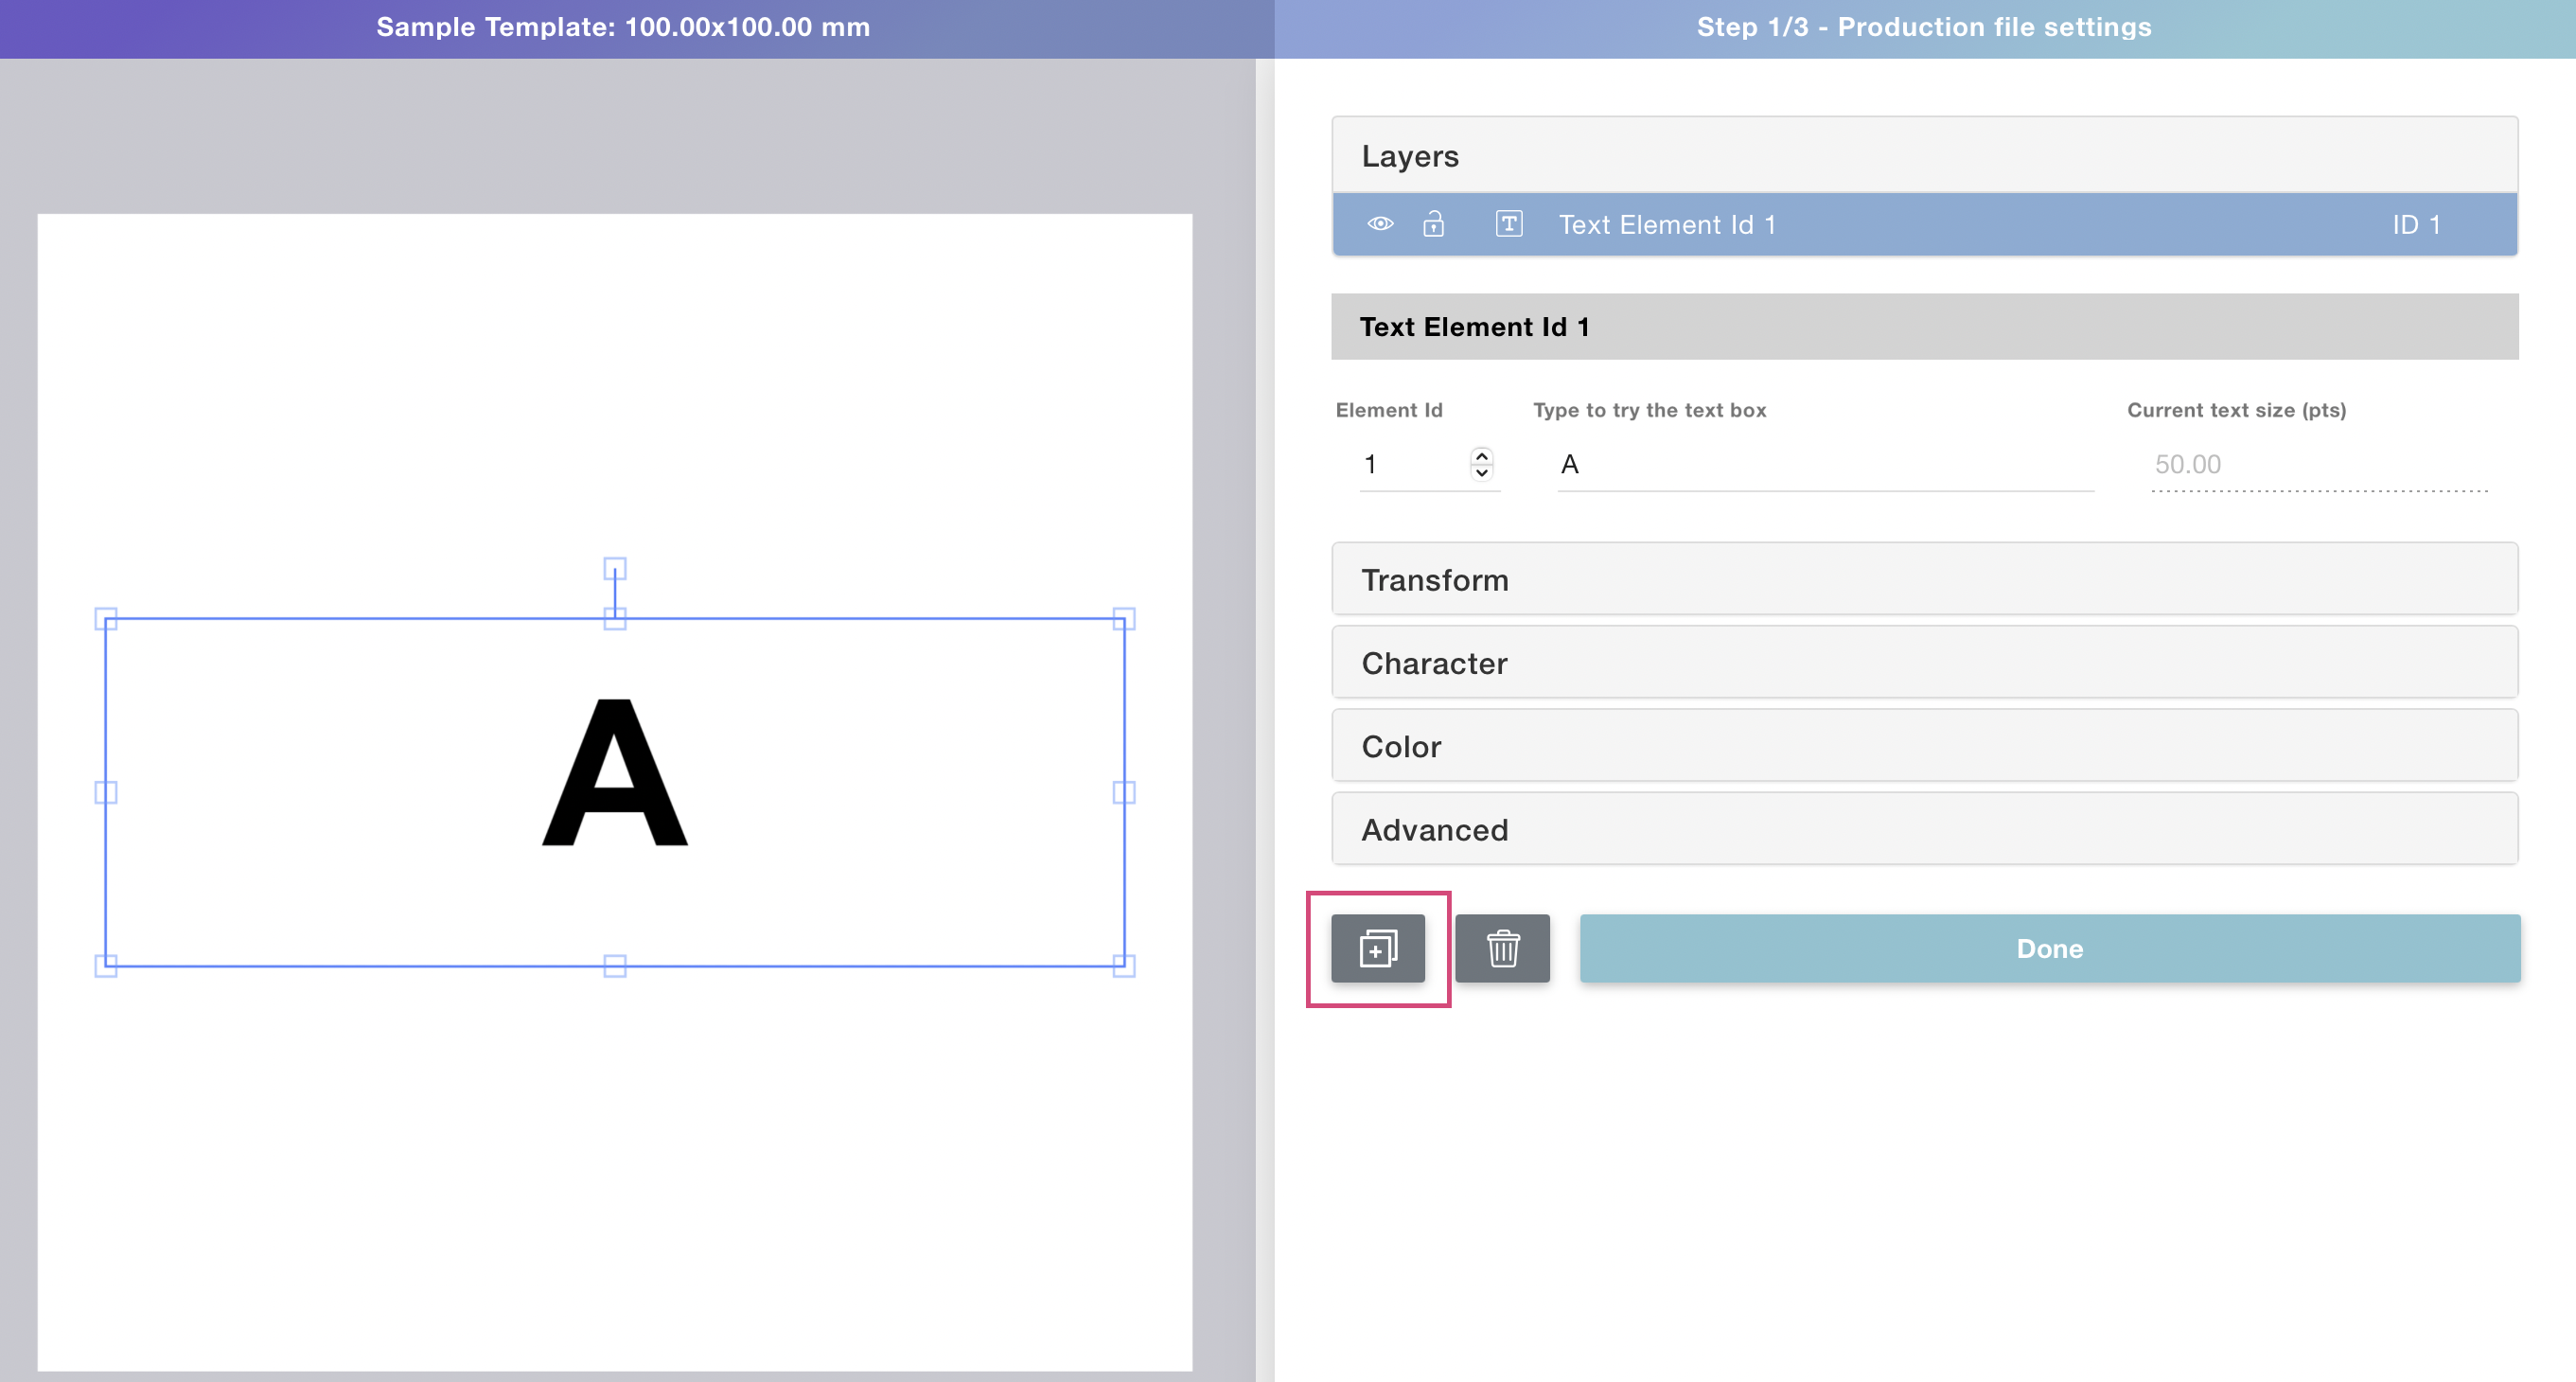This screenshot has width=2576, height=1382.
Task: Expand the Transform section
Action: pos(1923,579)
